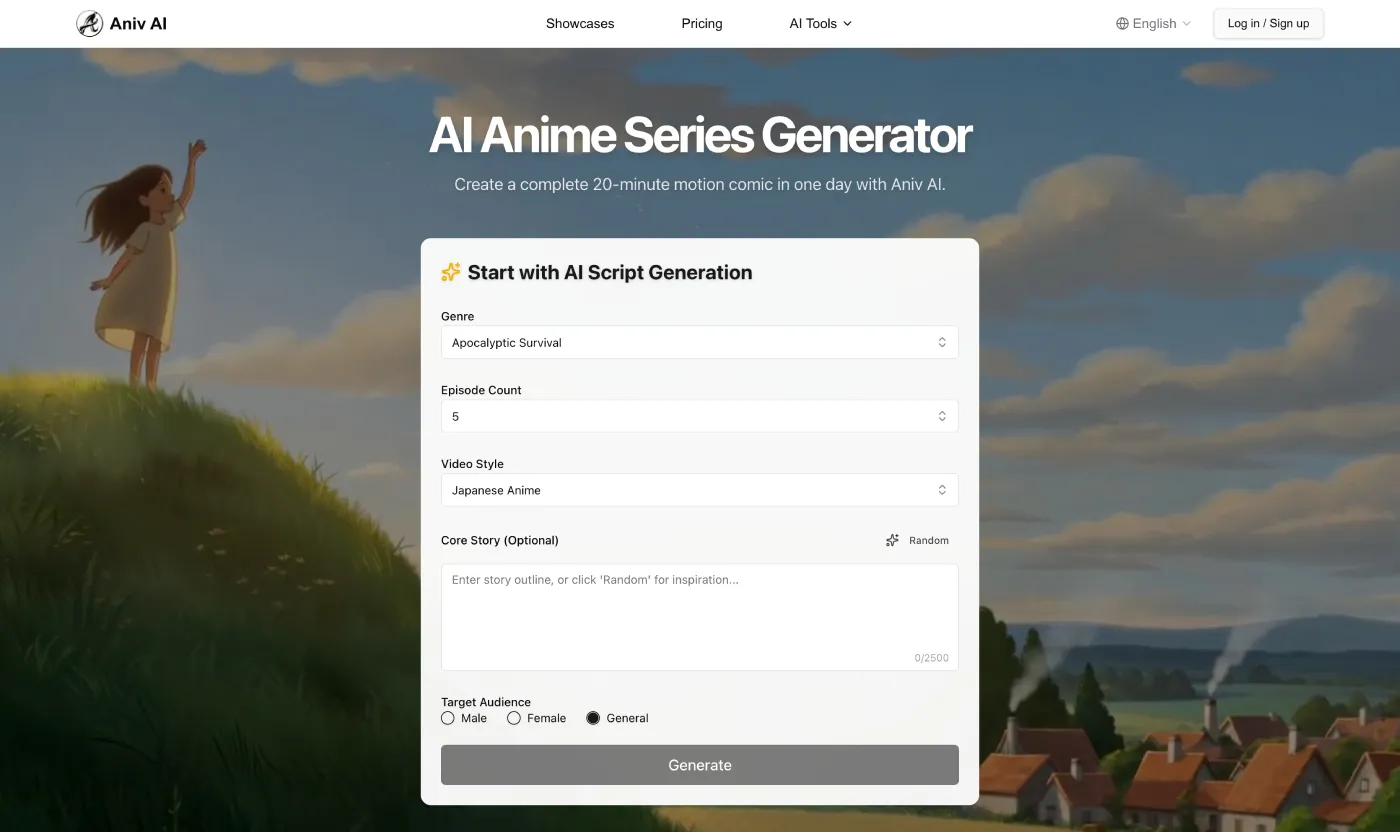Go to Showcases in the top navigation
This screenshot has height=832, width=1400.
click(580, 24)
